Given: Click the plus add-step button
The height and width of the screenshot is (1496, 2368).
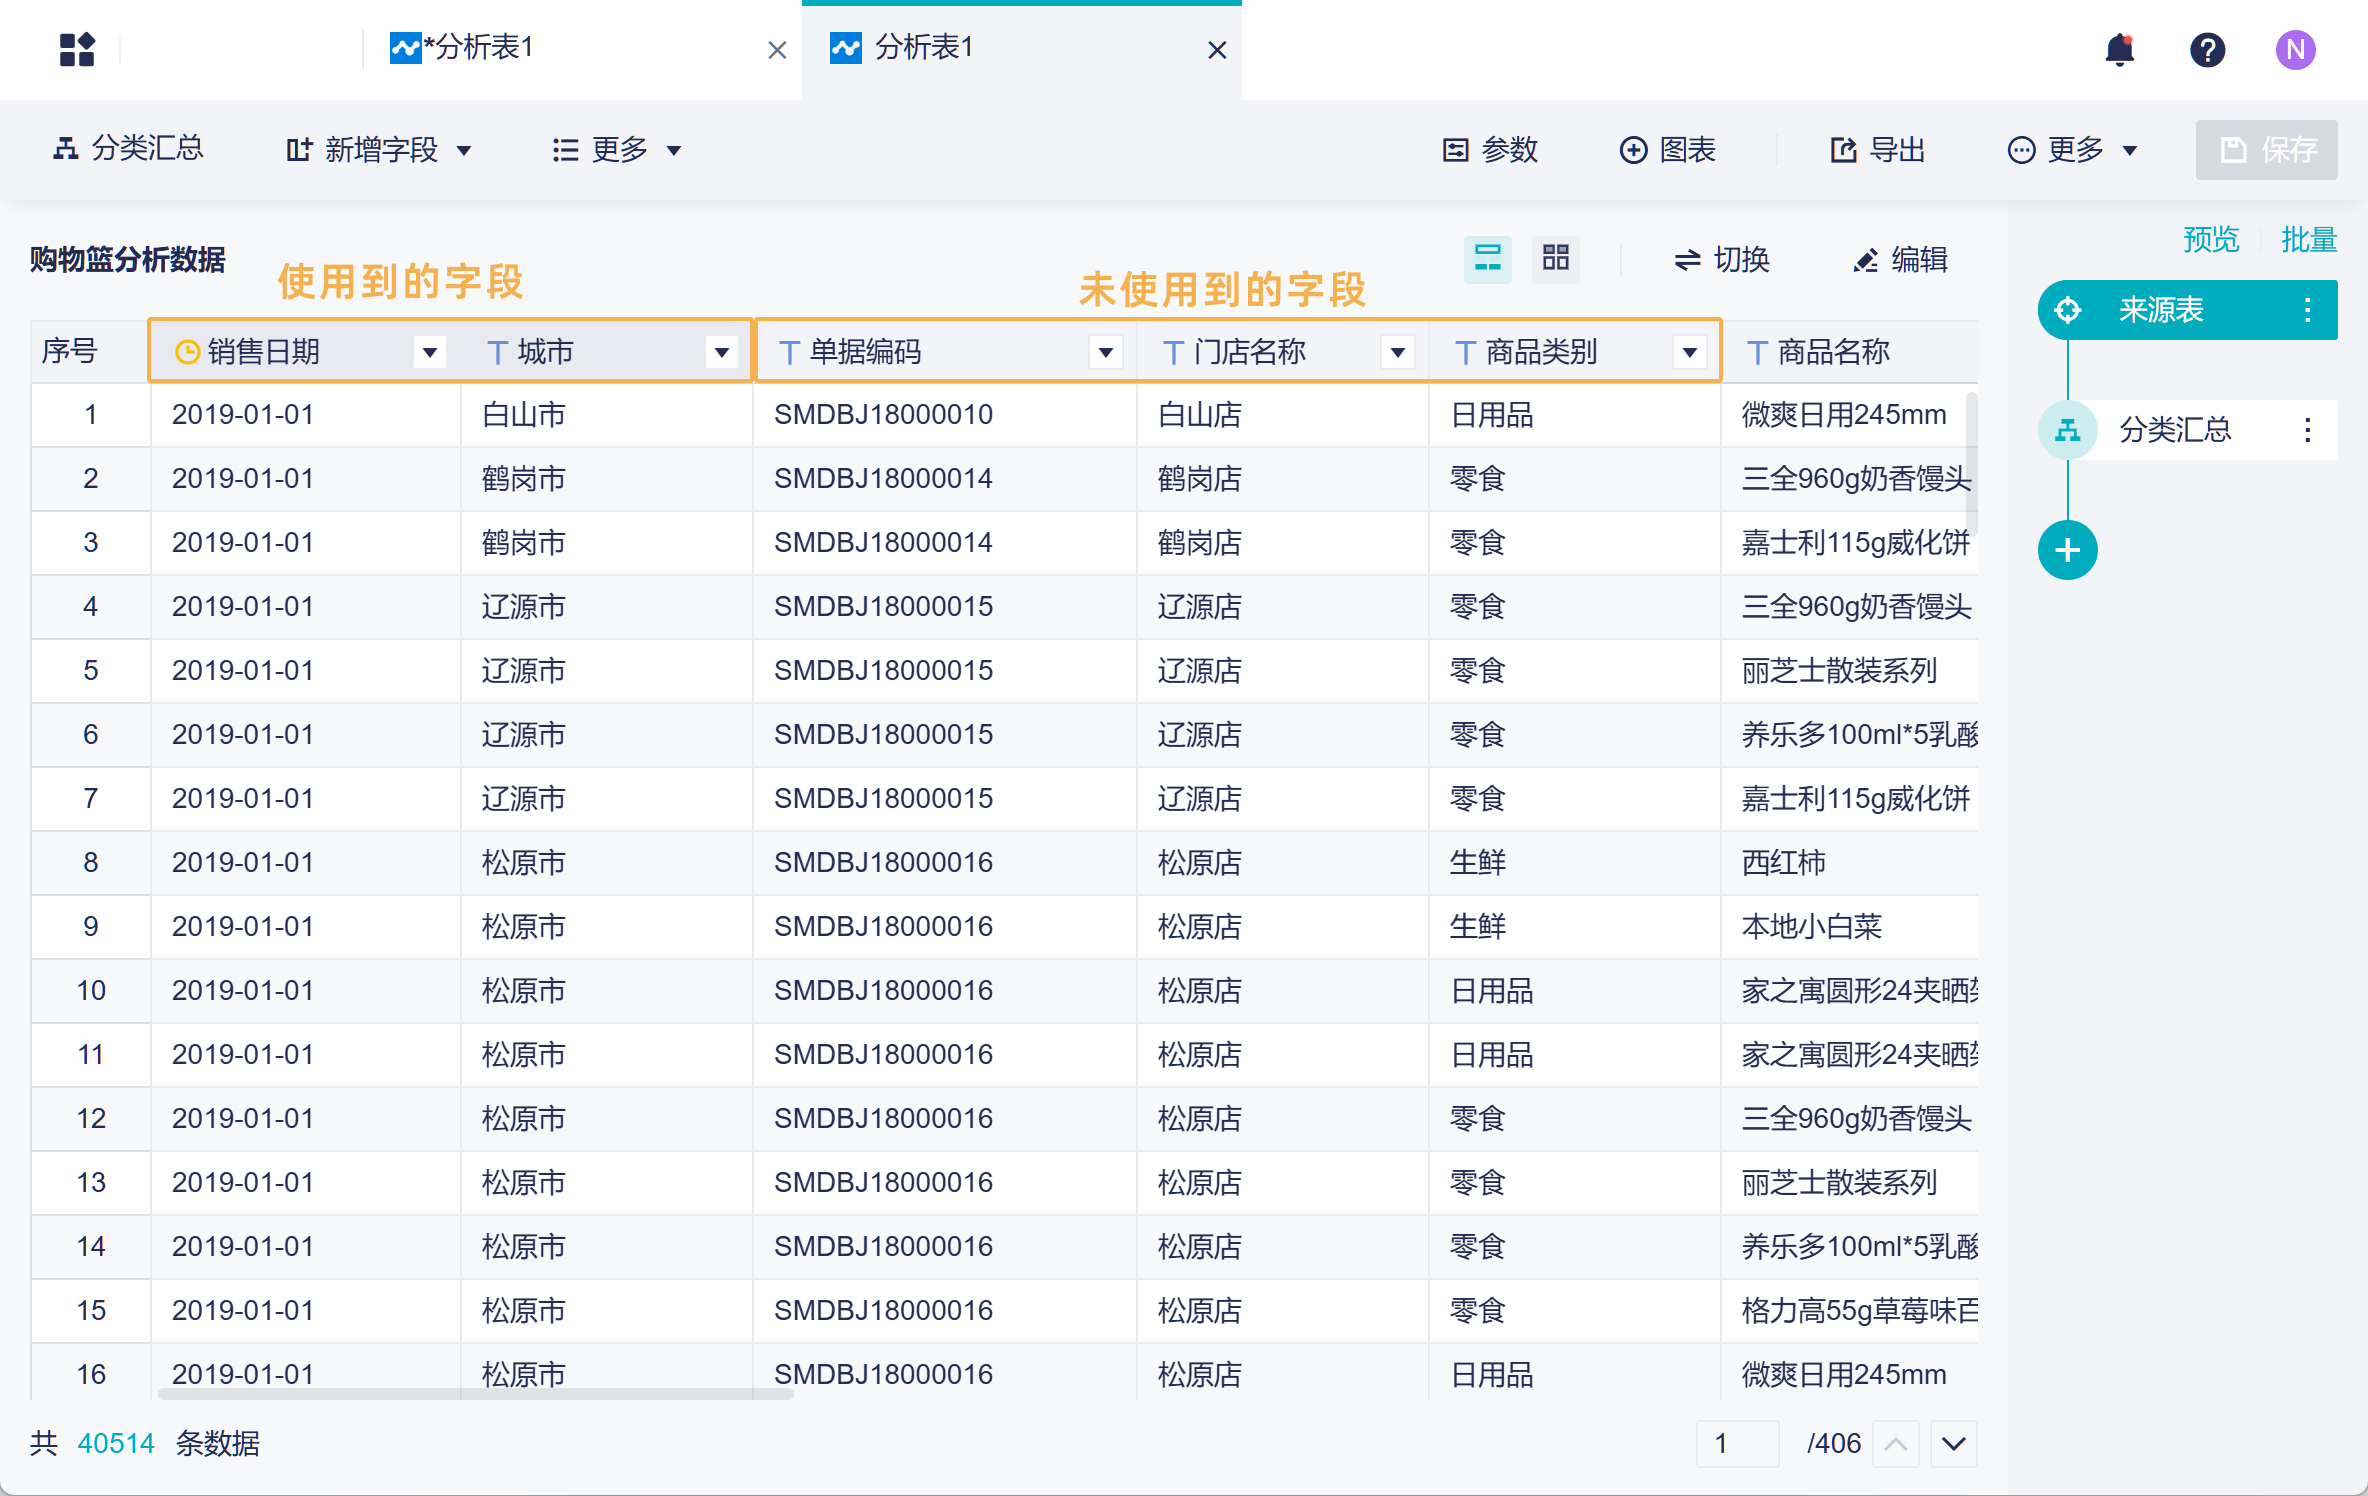Looking at the screenshot, I should pos(2067,550).
